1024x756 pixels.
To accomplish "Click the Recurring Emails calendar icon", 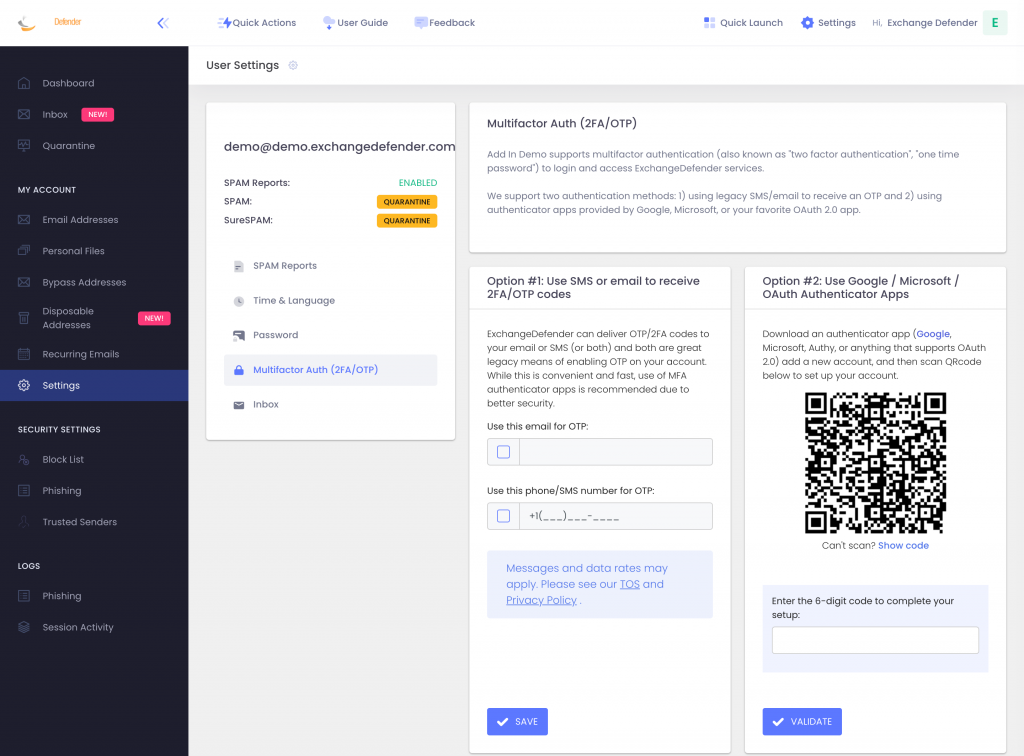I will pos(24,354).
